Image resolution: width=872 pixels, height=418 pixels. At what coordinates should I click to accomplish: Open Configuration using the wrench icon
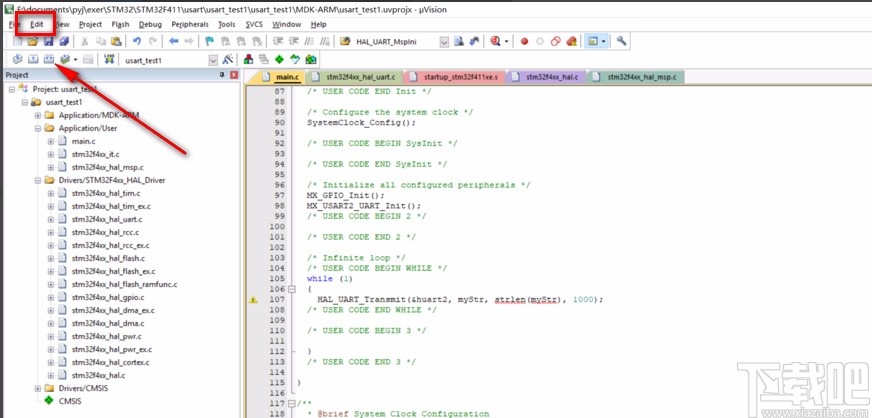point(622,41)
